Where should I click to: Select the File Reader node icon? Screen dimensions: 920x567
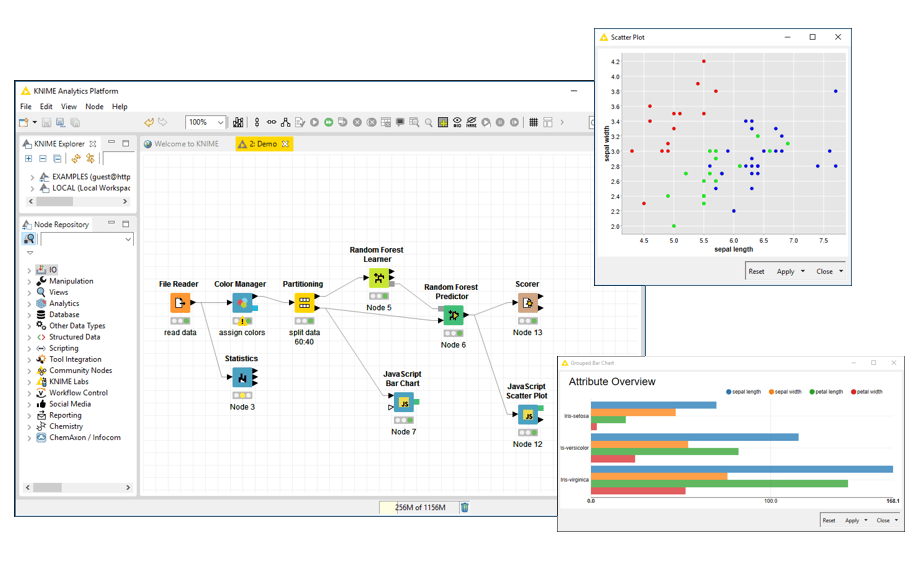pos(180,303)
